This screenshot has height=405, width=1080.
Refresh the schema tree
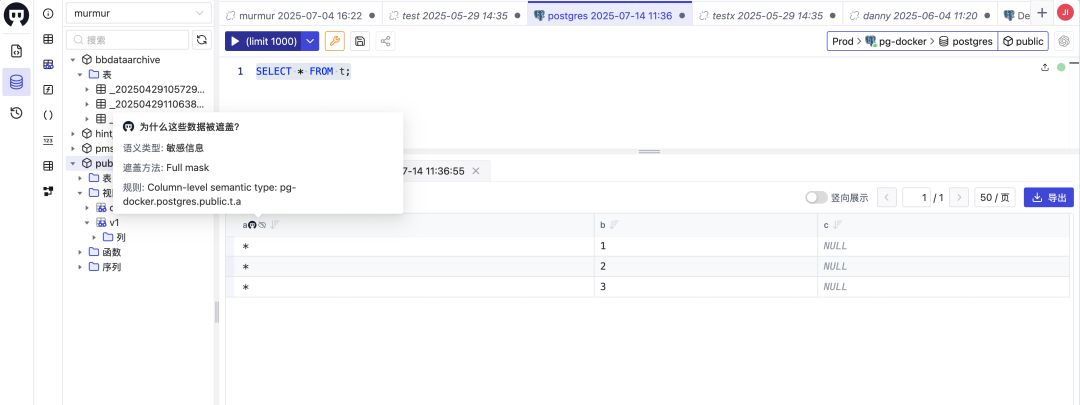pyautogui.click(x=201, y=40)
